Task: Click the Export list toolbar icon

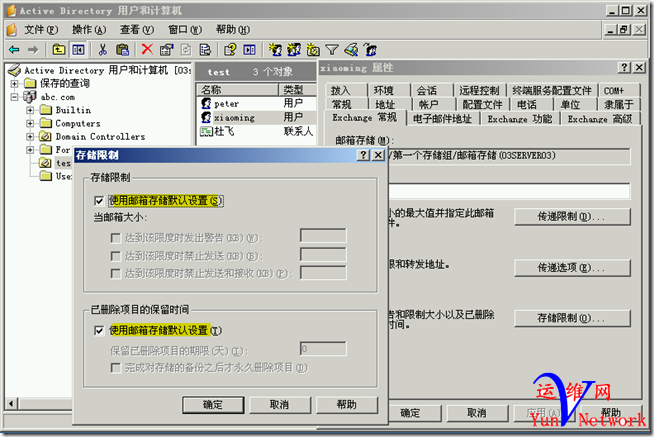Action: (x=205, y=50)
